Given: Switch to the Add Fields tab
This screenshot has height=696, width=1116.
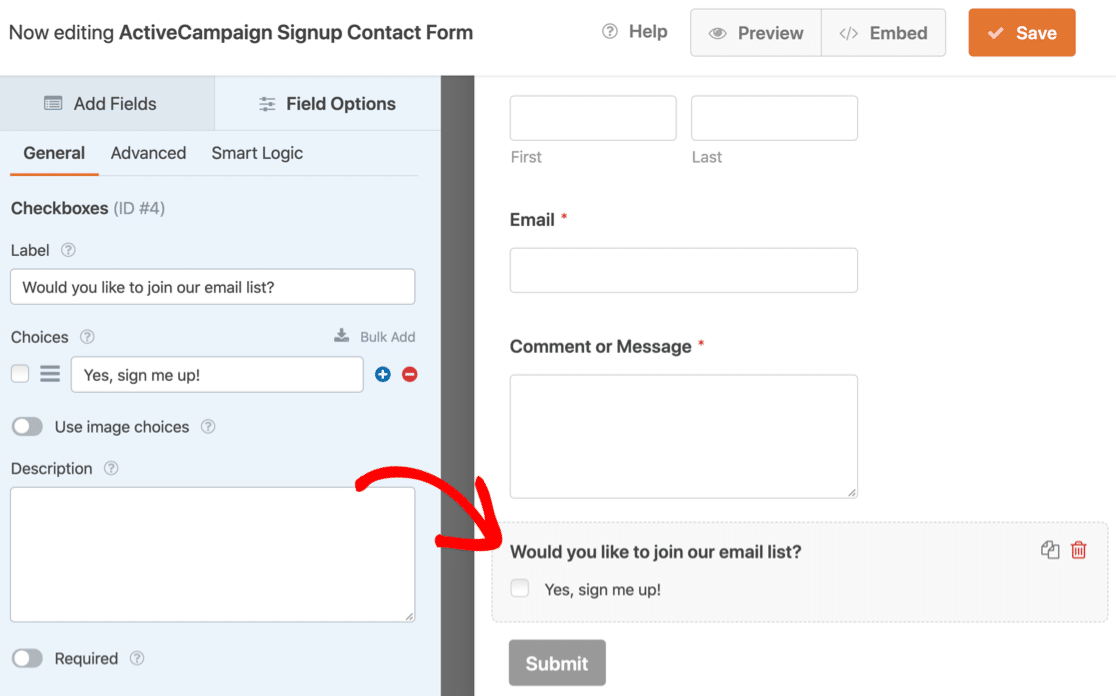Looking at the screenshot, I should click(101, 104).
